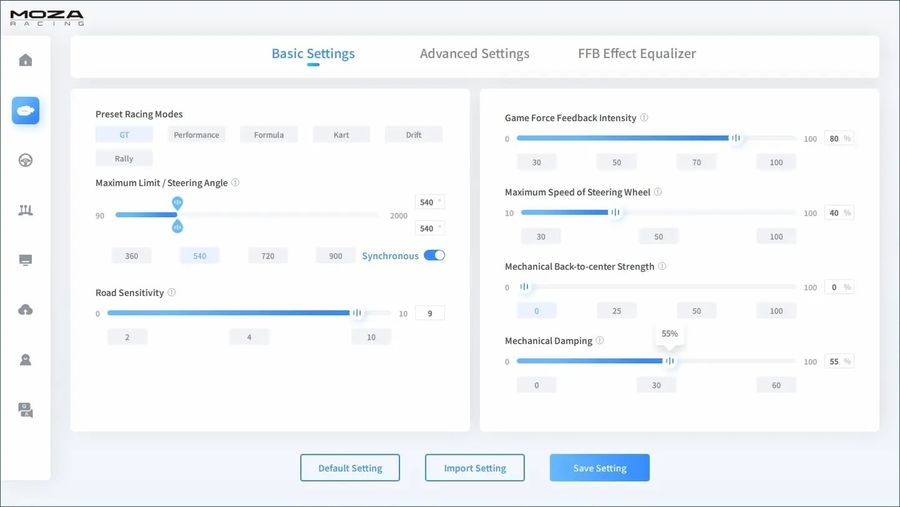
Task: Click Default Setting button
Action: [x=350, y=468]
